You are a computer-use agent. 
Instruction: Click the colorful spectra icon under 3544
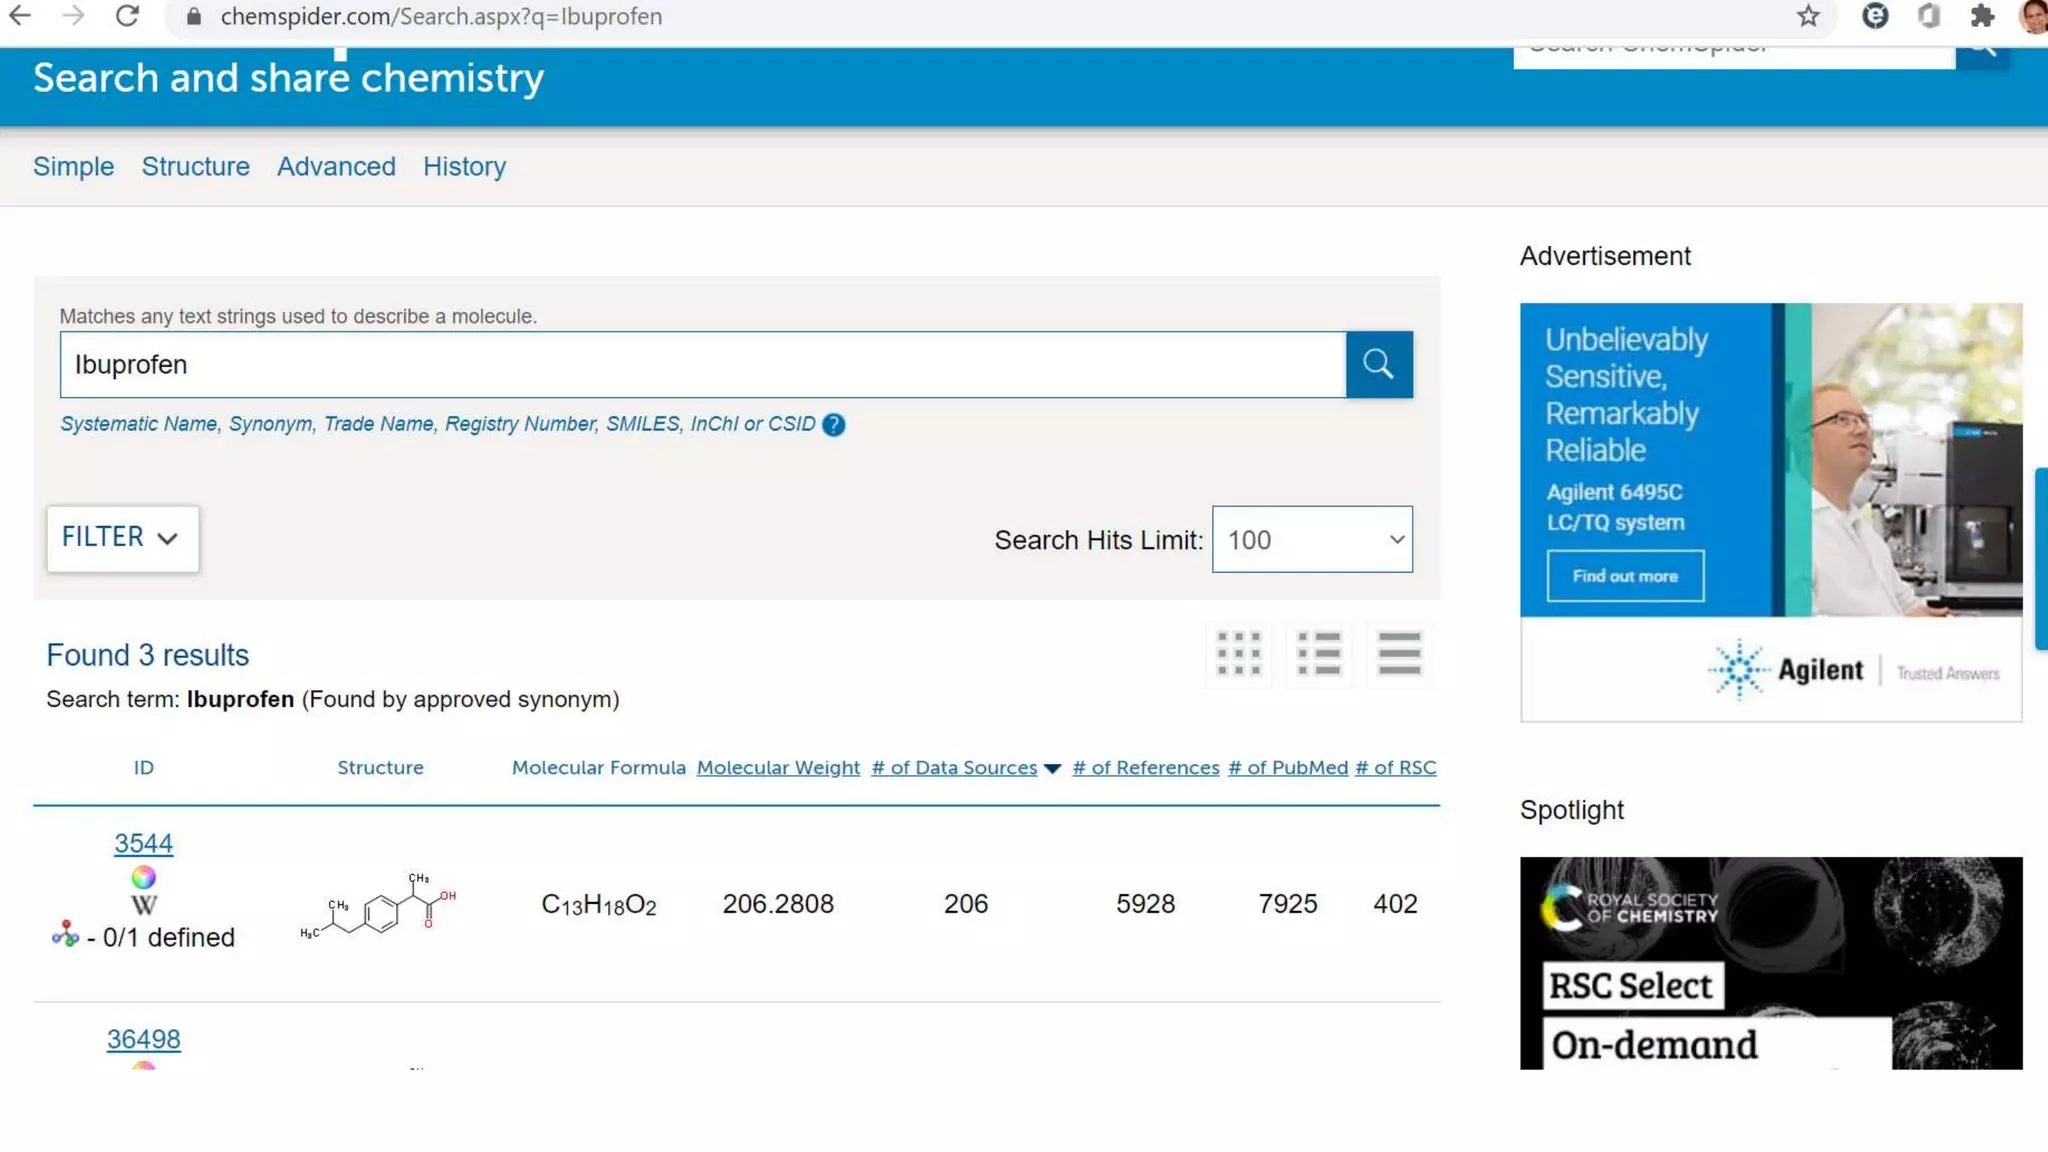pos(143,877)
